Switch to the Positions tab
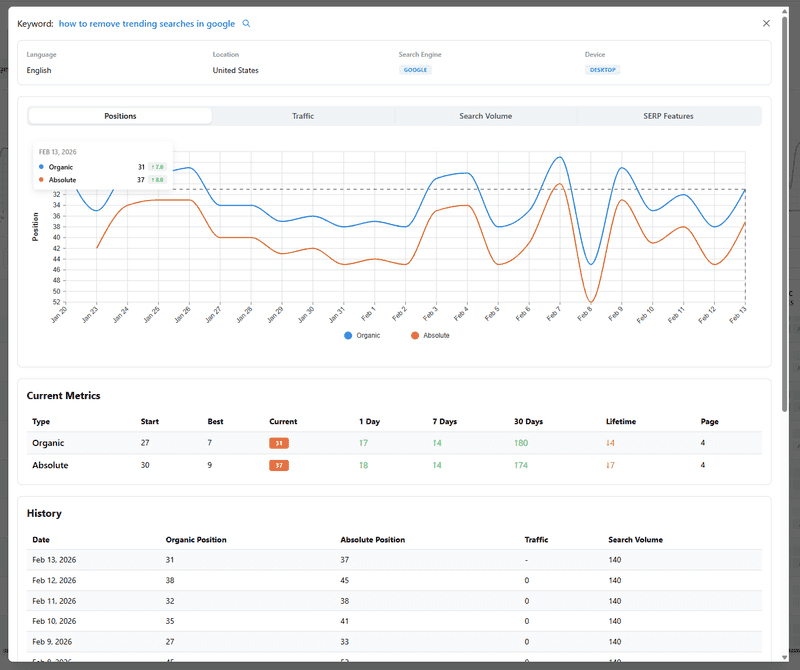Viewport: 800px width, 670px height. (120, 116)
